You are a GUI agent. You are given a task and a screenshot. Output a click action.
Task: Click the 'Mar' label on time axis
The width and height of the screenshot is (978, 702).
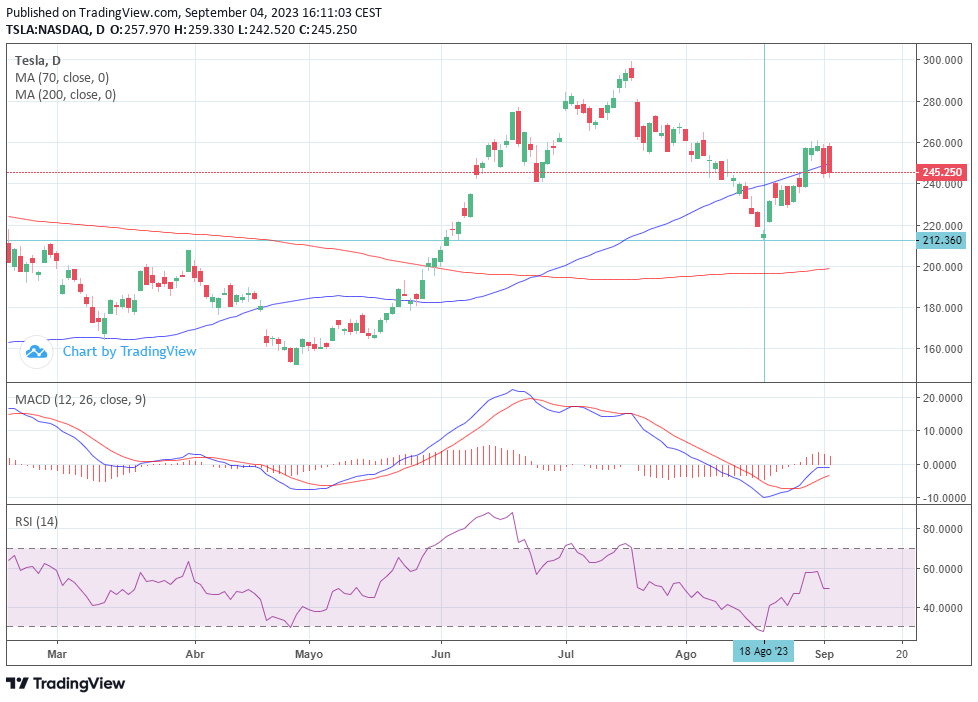tap(57, 654)
